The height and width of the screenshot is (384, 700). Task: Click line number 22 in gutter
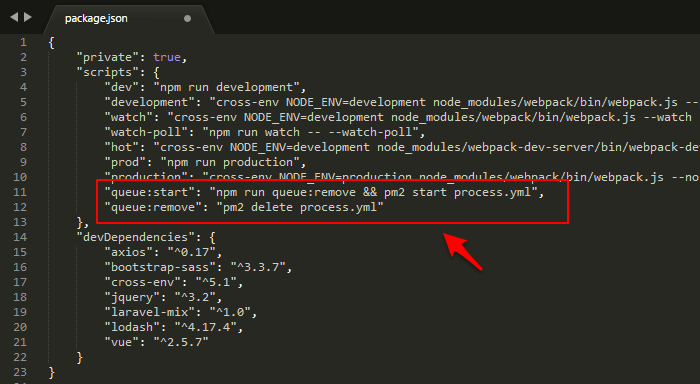pos(20,357)
